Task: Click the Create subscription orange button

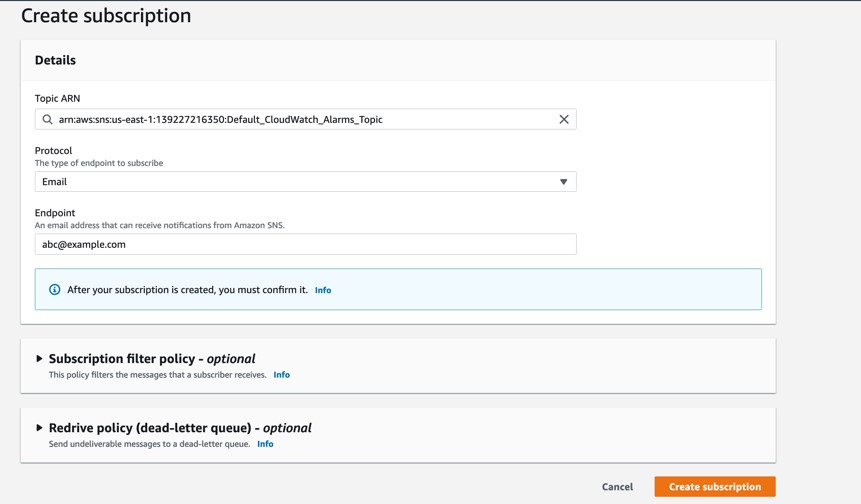Action: [x=715, y=486]
